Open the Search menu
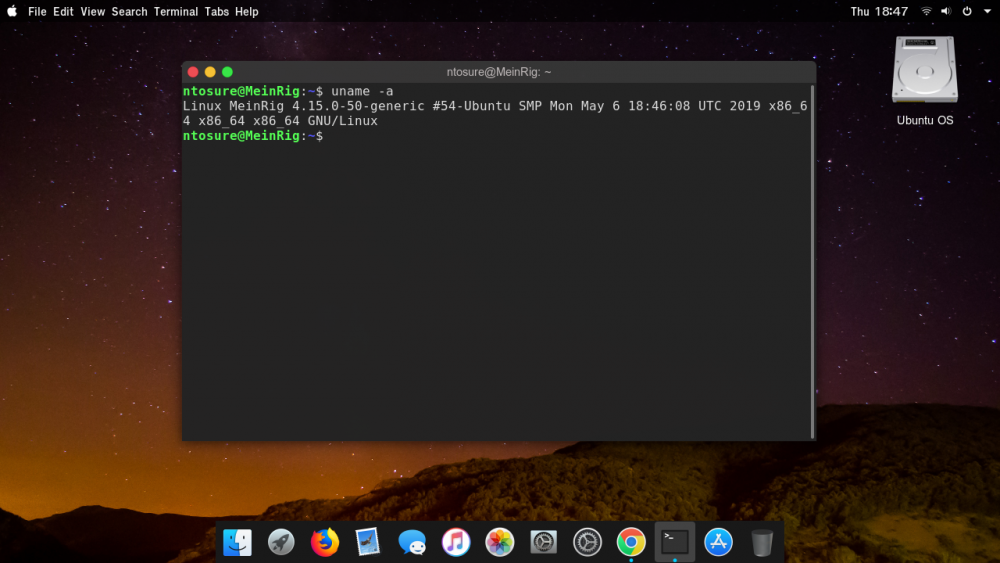Image resolution: width=1000 pixels, height=563 pixels. [x=129, y=11]
